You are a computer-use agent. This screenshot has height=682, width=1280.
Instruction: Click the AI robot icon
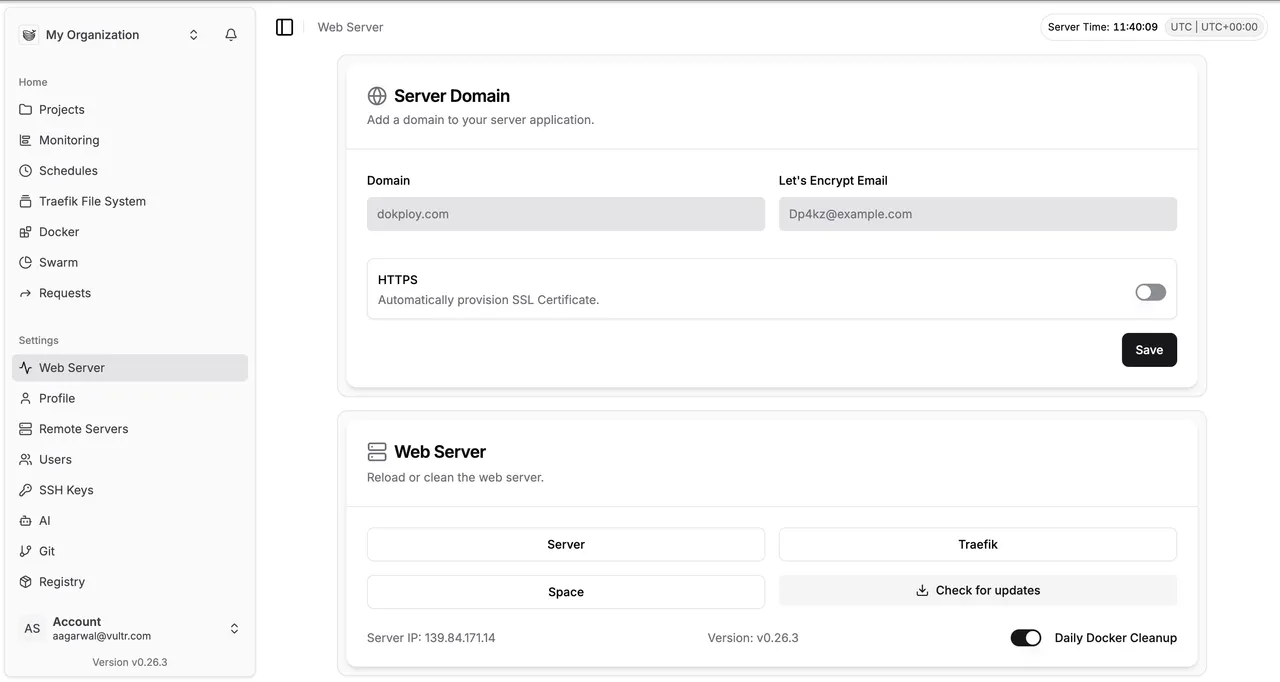pyautogui.click(x=26, y=521)
